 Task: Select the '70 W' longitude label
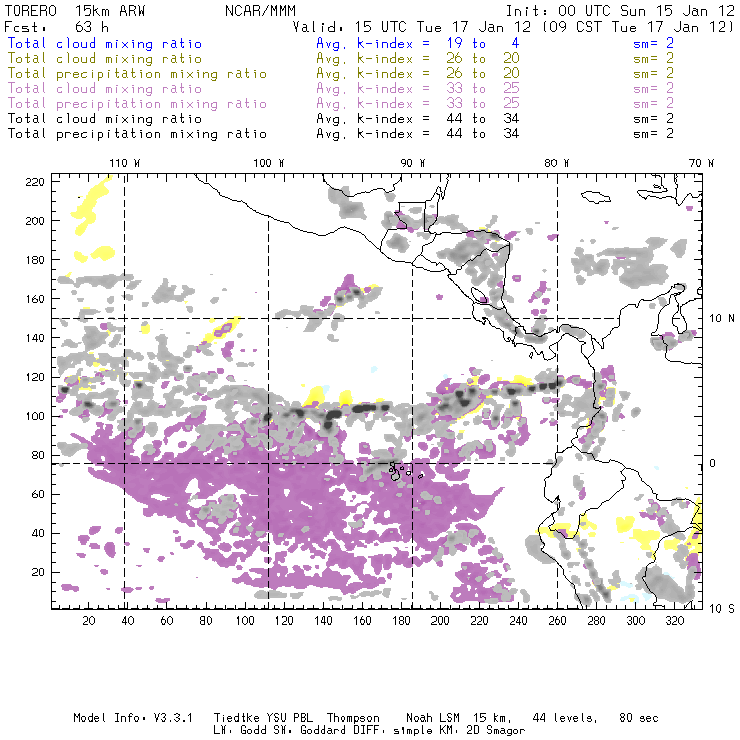(701, 163)
